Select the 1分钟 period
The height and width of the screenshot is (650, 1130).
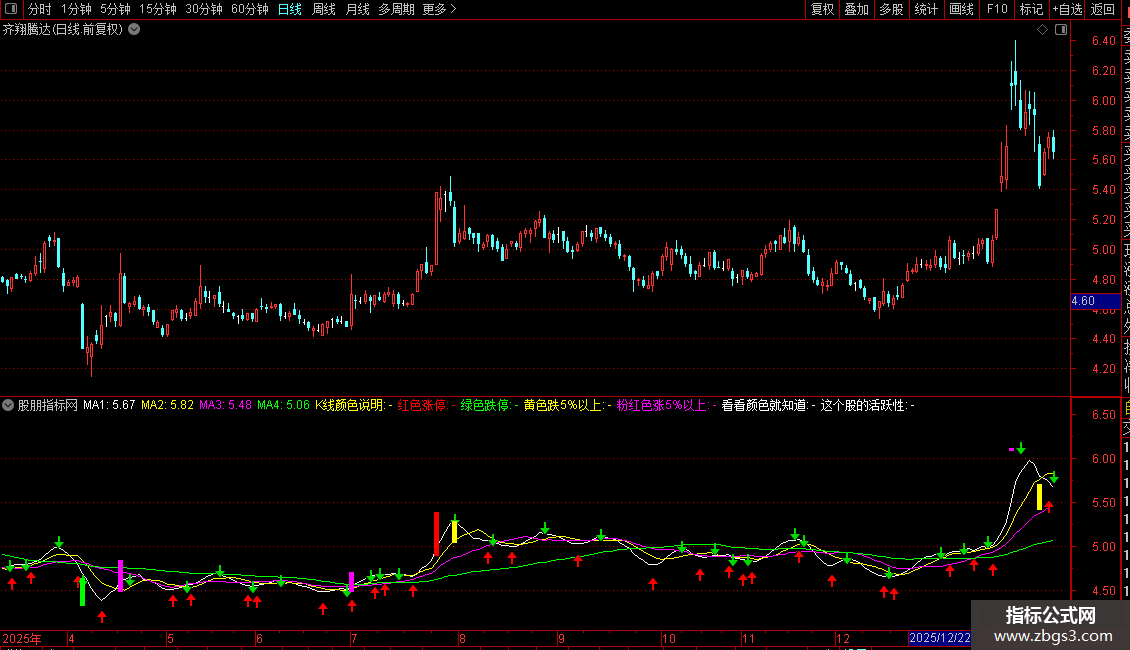pos(76,9)
